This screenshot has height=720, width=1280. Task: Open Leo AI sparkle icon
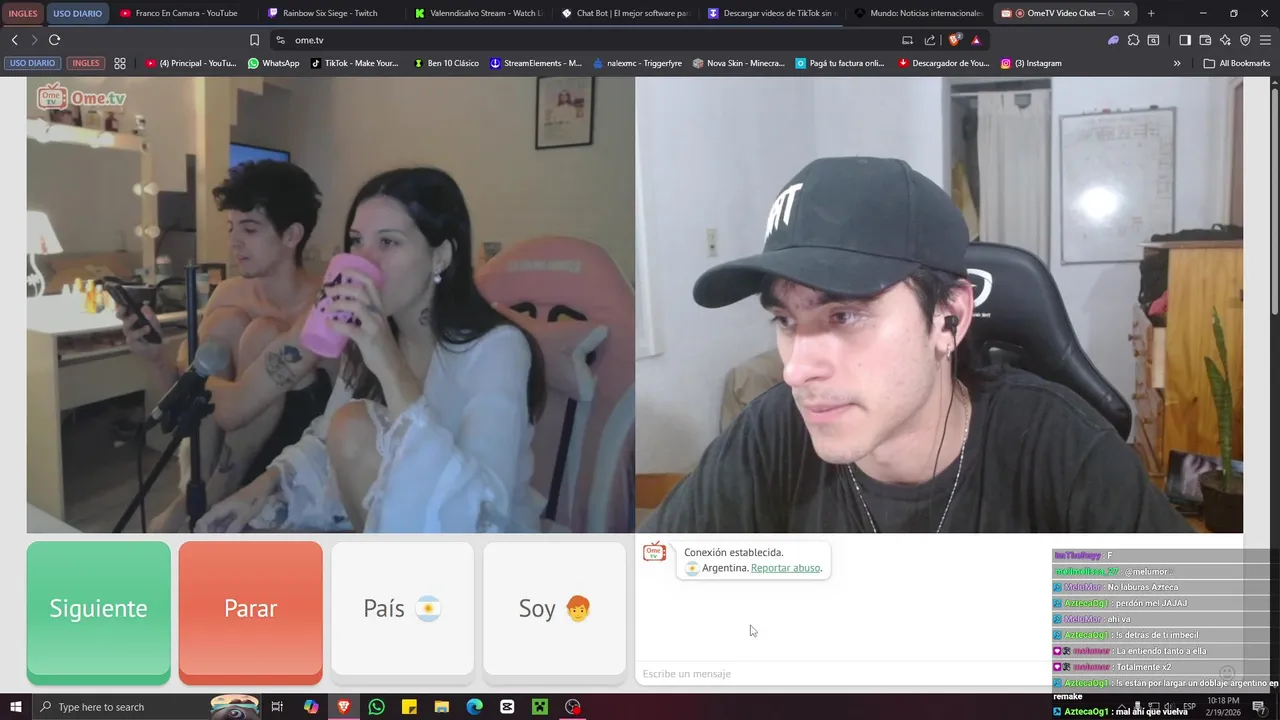(x=1225, y=40)
